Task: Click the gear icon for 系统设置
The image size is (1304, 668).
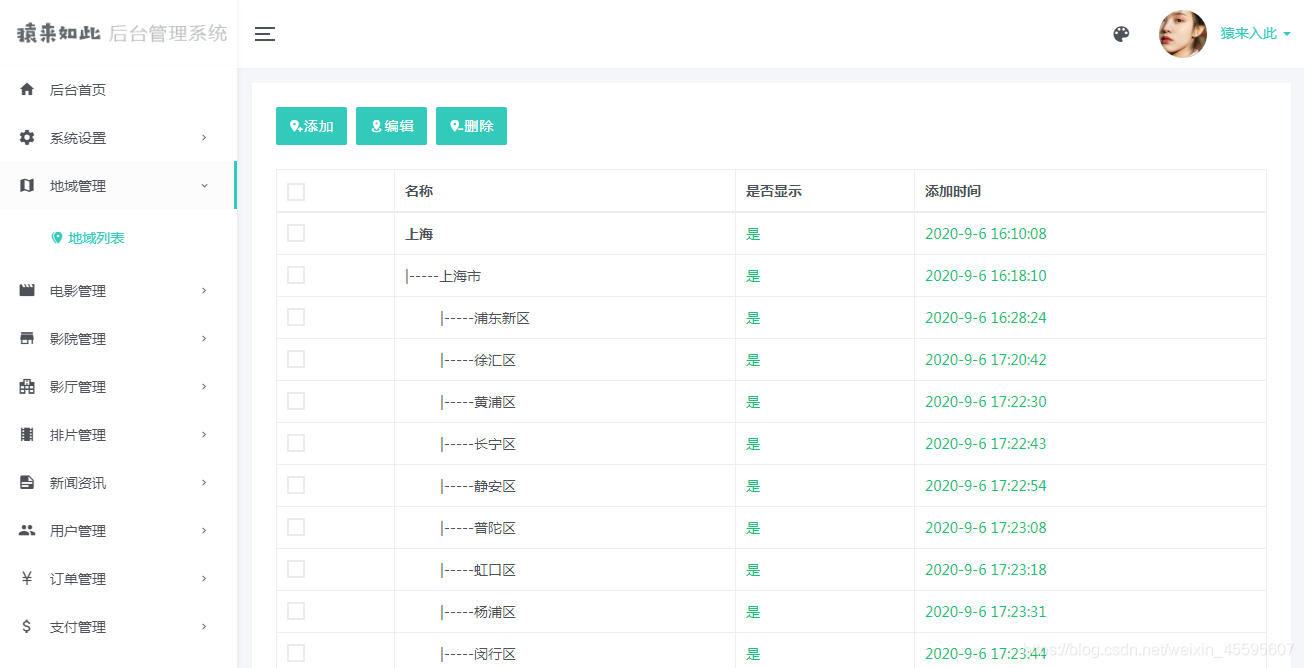Action: click(27, 137)
